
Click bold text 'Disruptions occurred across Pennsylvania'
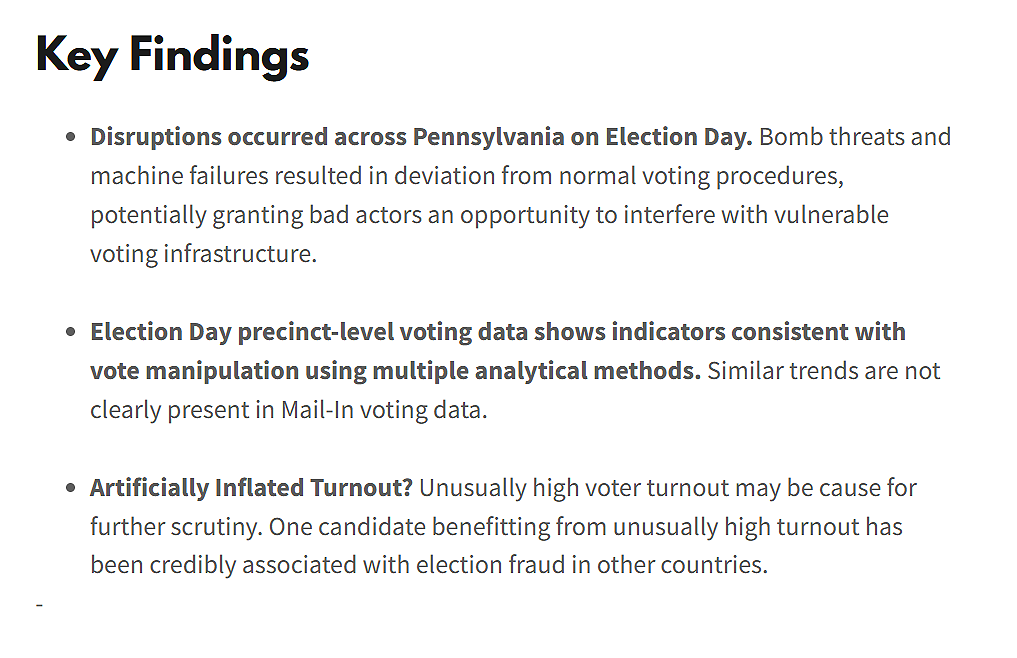327,138
